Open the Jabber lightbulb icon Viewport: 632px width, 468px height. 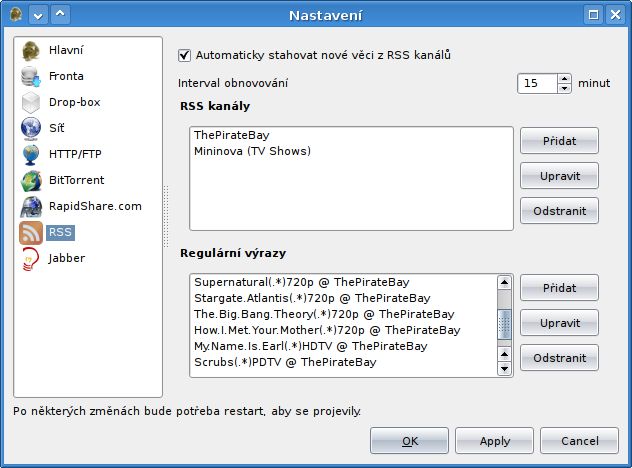pyautogui.click(x=31, y=258)
